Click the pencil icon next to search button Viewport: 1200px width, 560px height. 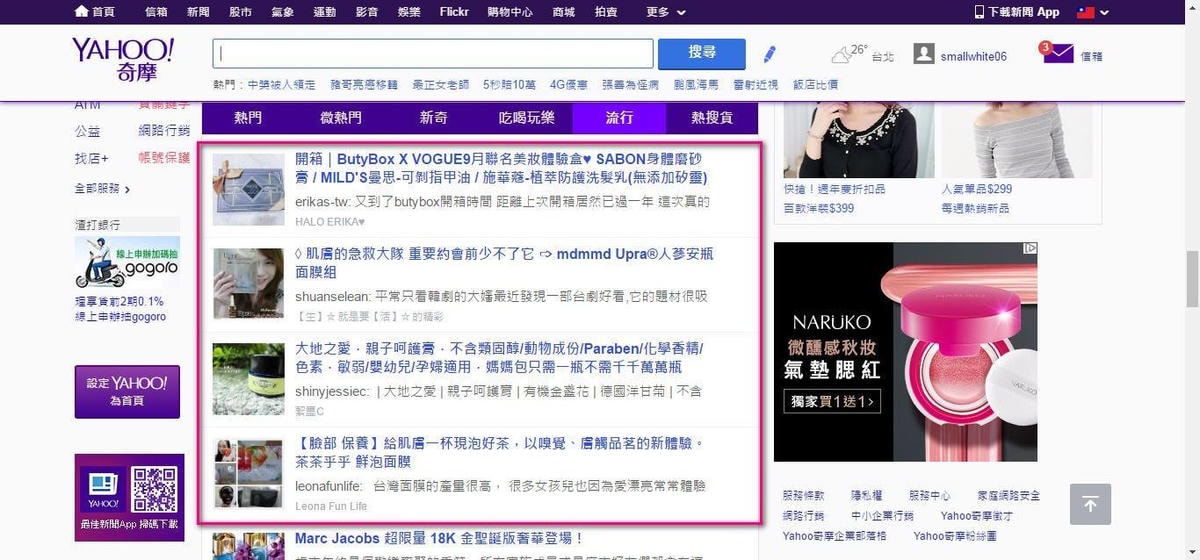coord(769,54)
